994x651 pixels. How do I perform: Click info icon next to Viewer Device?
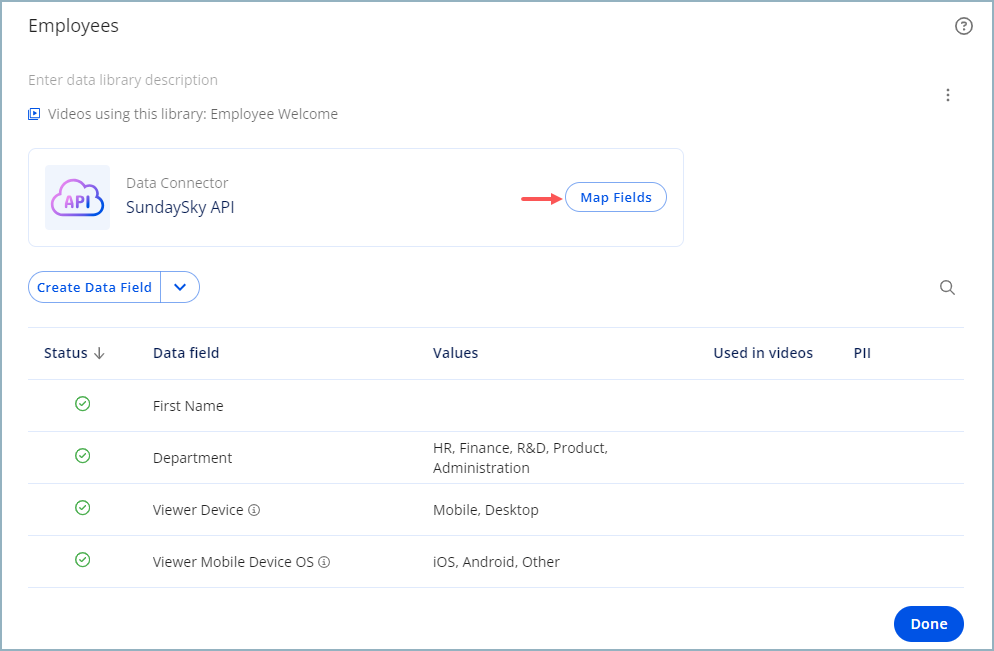[x=254, y=510]
